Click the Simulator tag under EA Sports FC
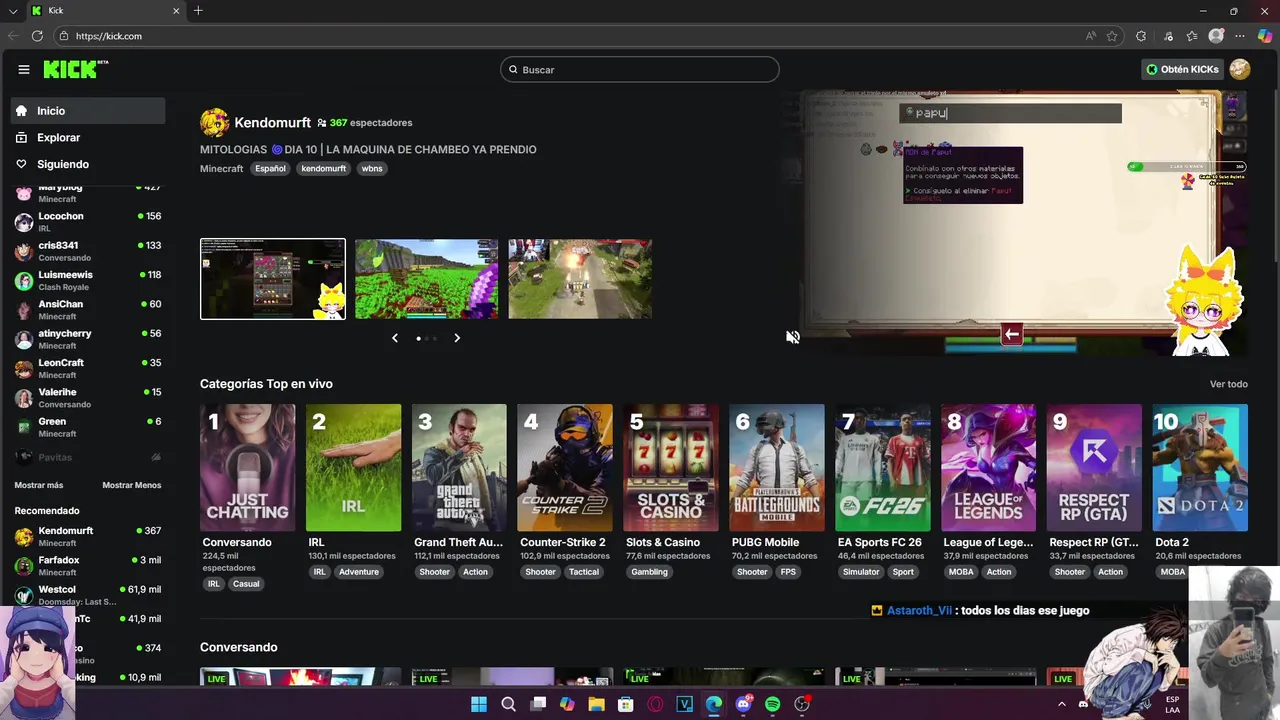Viewport: 1280px width, 720px height. tap(861, 572)
